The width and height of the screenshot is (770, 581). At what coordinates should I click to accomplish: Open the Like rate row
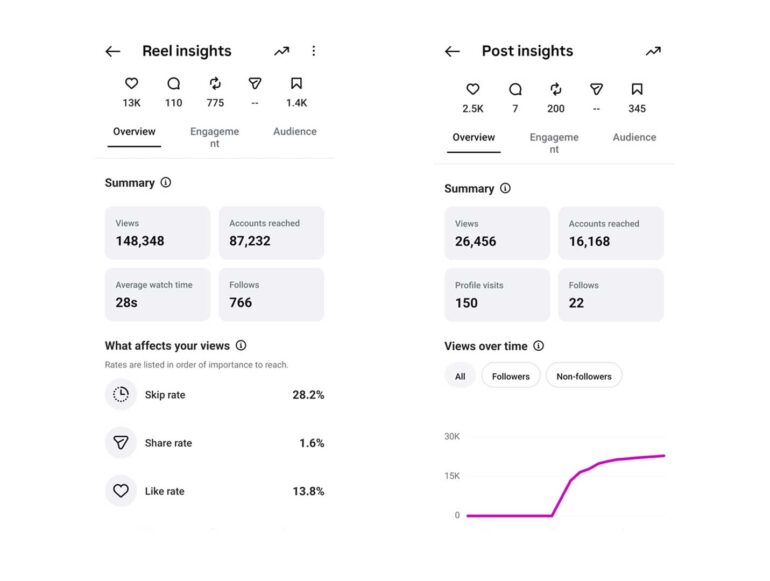click(x=215, y=491)
